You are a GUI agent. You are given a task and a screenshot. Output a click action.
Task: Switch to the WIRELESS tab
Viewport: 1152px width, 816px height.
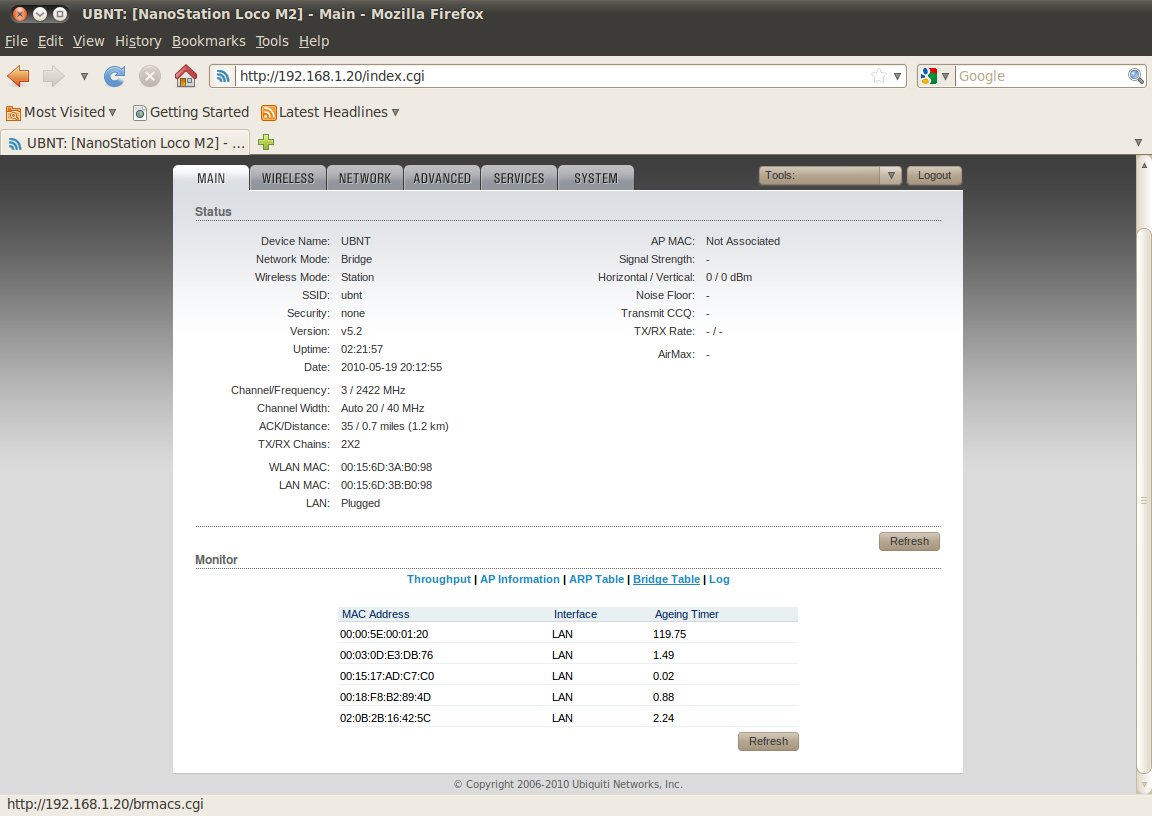pos(288,178)
